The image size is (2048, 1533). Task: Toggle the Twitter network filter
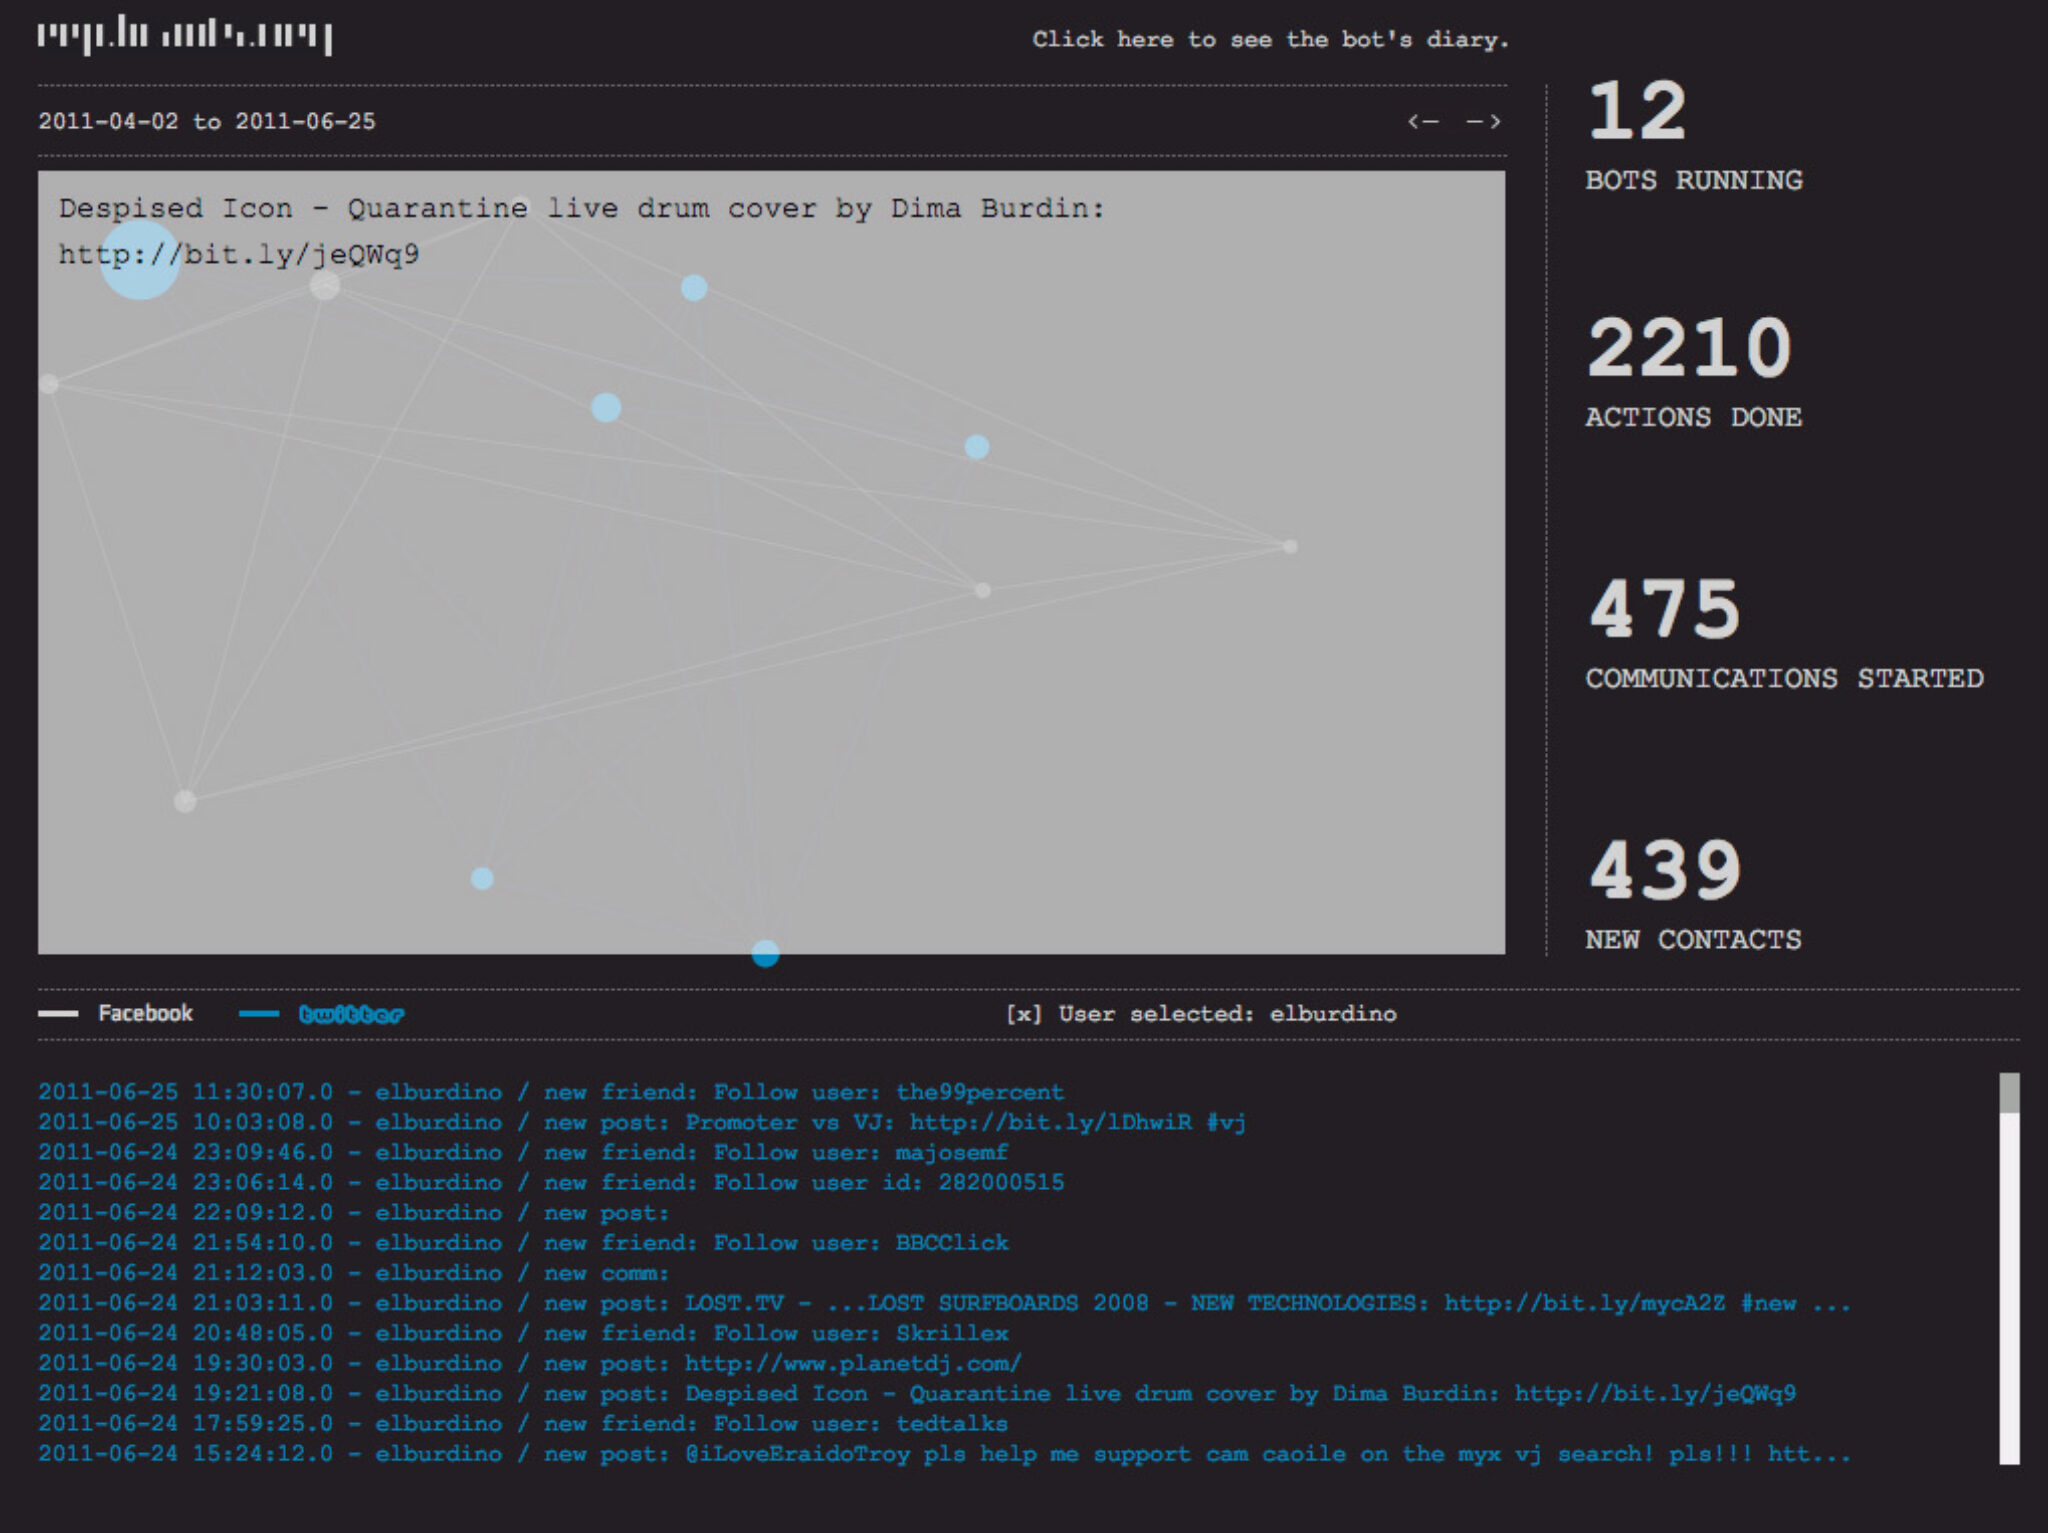point(322,1014)
